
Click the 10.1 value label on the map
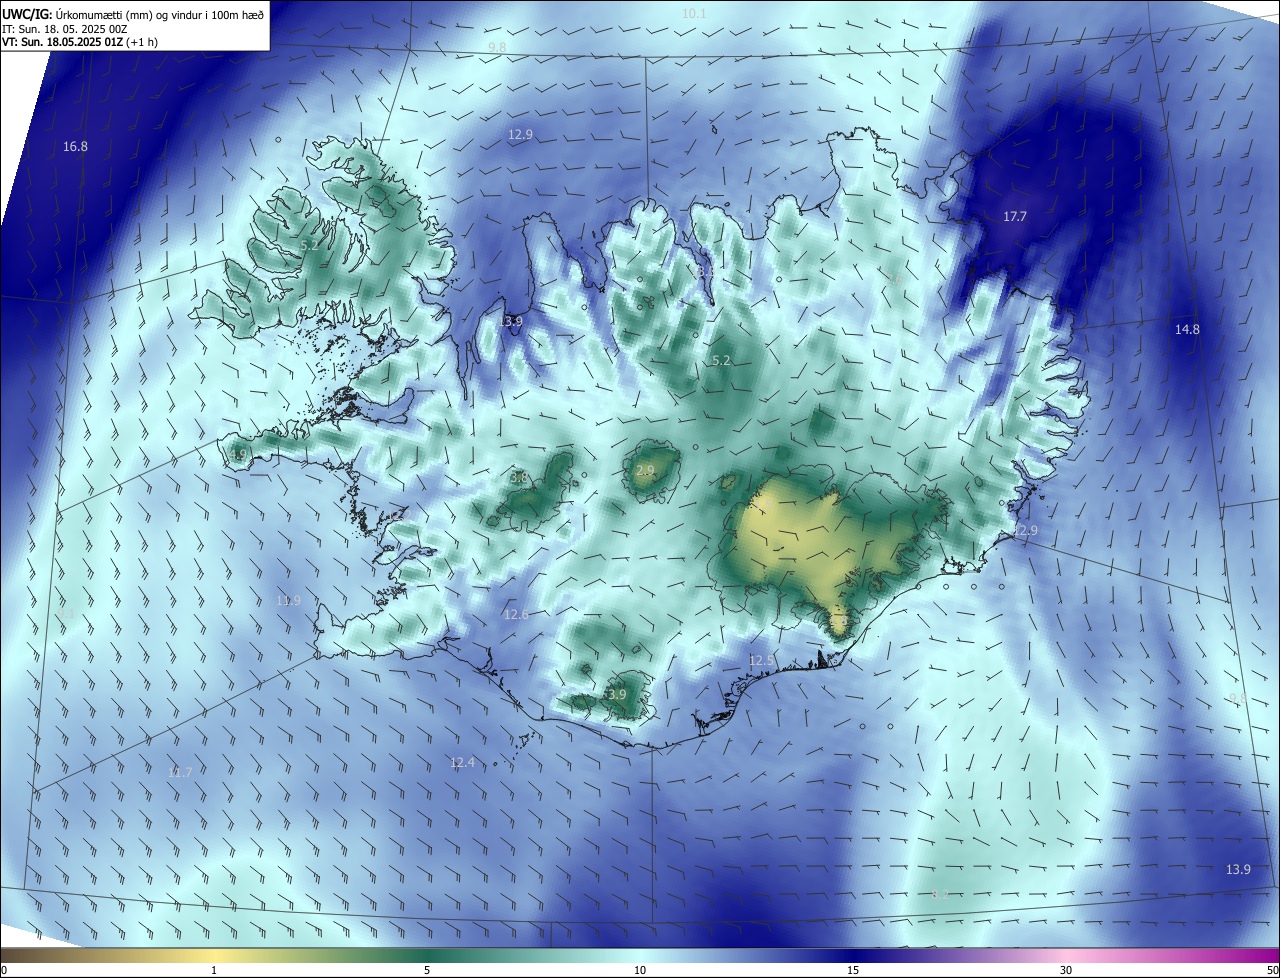(694, 13)
